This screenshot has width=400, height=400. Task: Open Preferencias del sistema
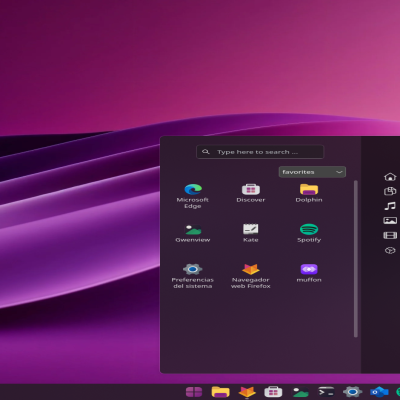click(x=193, y=276)
